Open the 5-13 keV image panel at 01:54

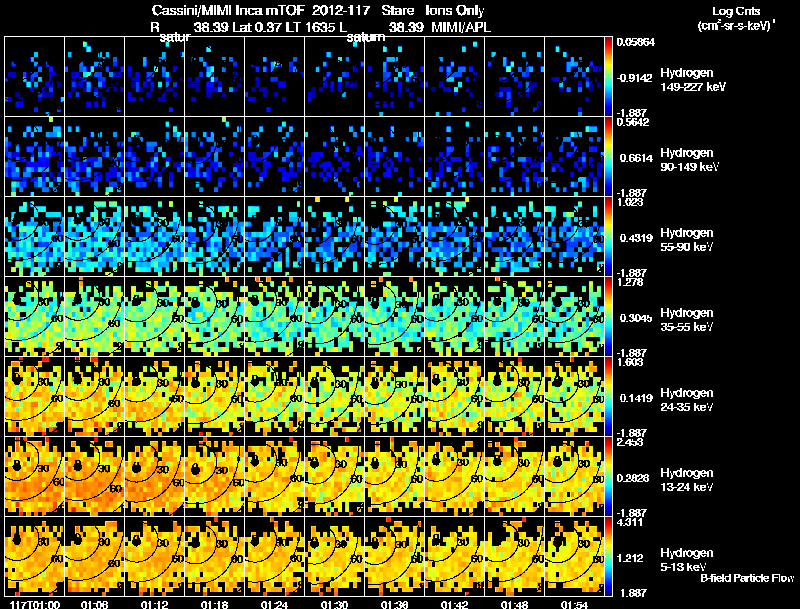[x=574, y=557]
